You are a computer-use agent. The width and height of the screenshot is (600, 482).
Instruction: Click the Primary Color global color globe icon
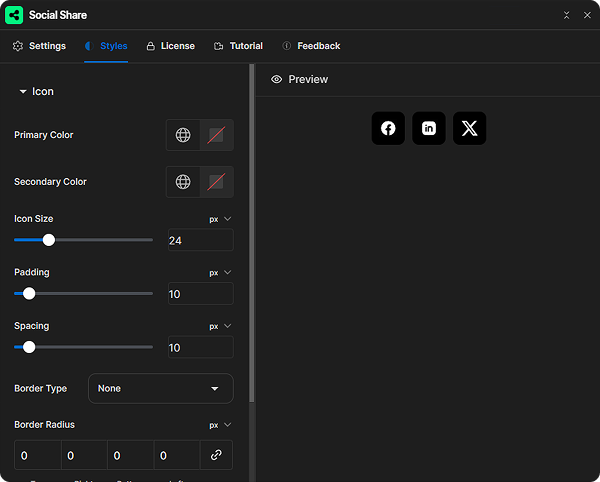183,135
